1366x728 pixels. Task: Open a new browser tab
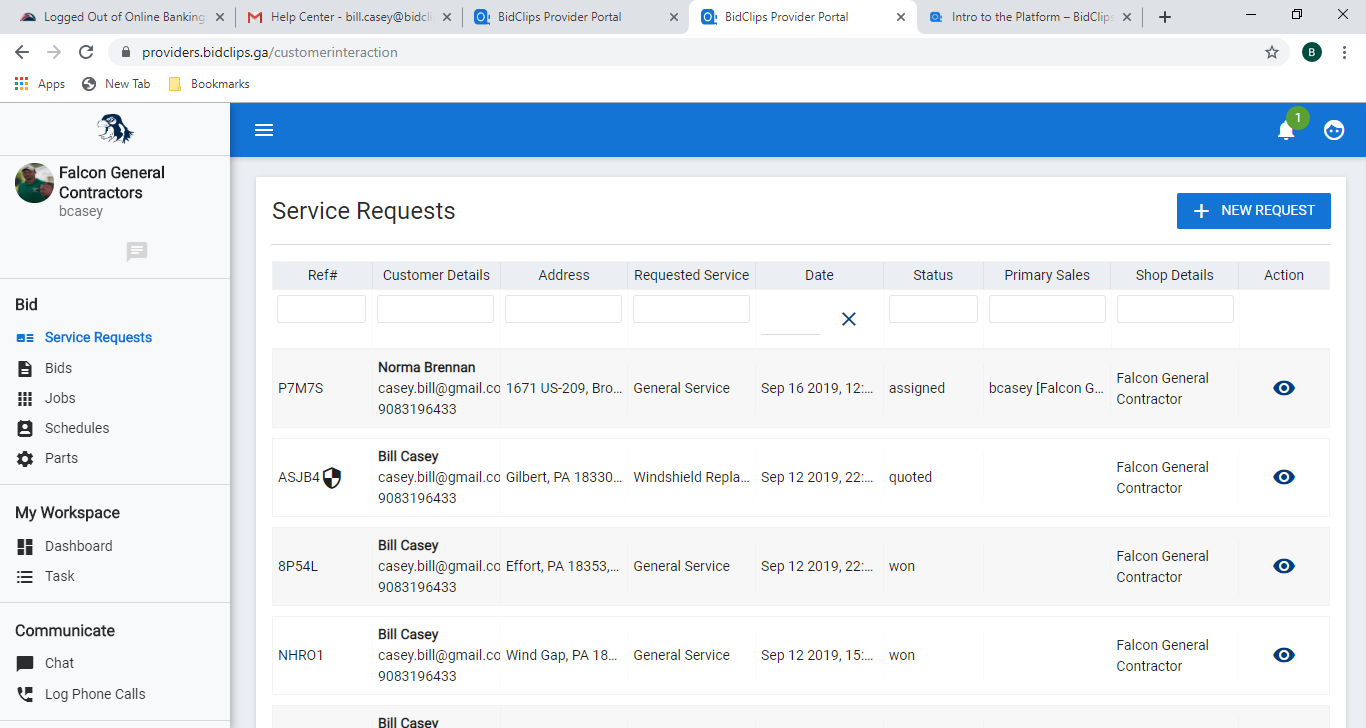point(1164,17)
